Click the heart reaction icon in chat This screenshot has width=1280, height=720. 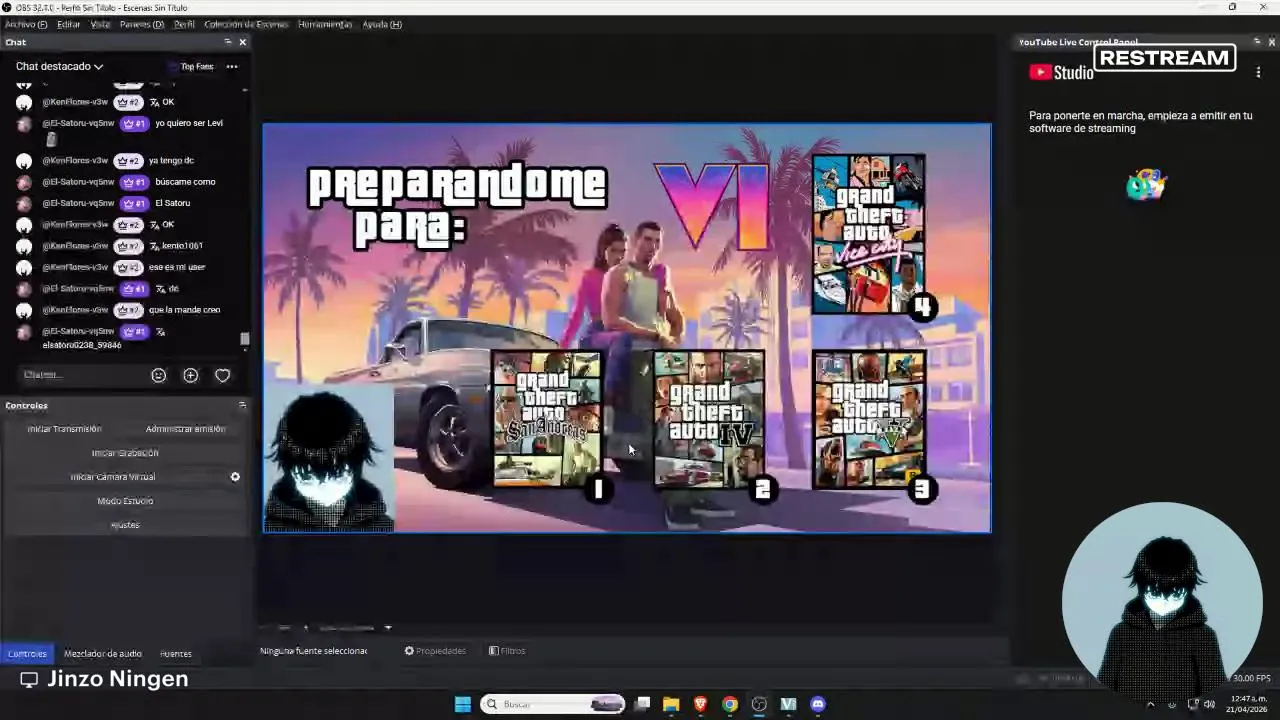tap(222, 375)
